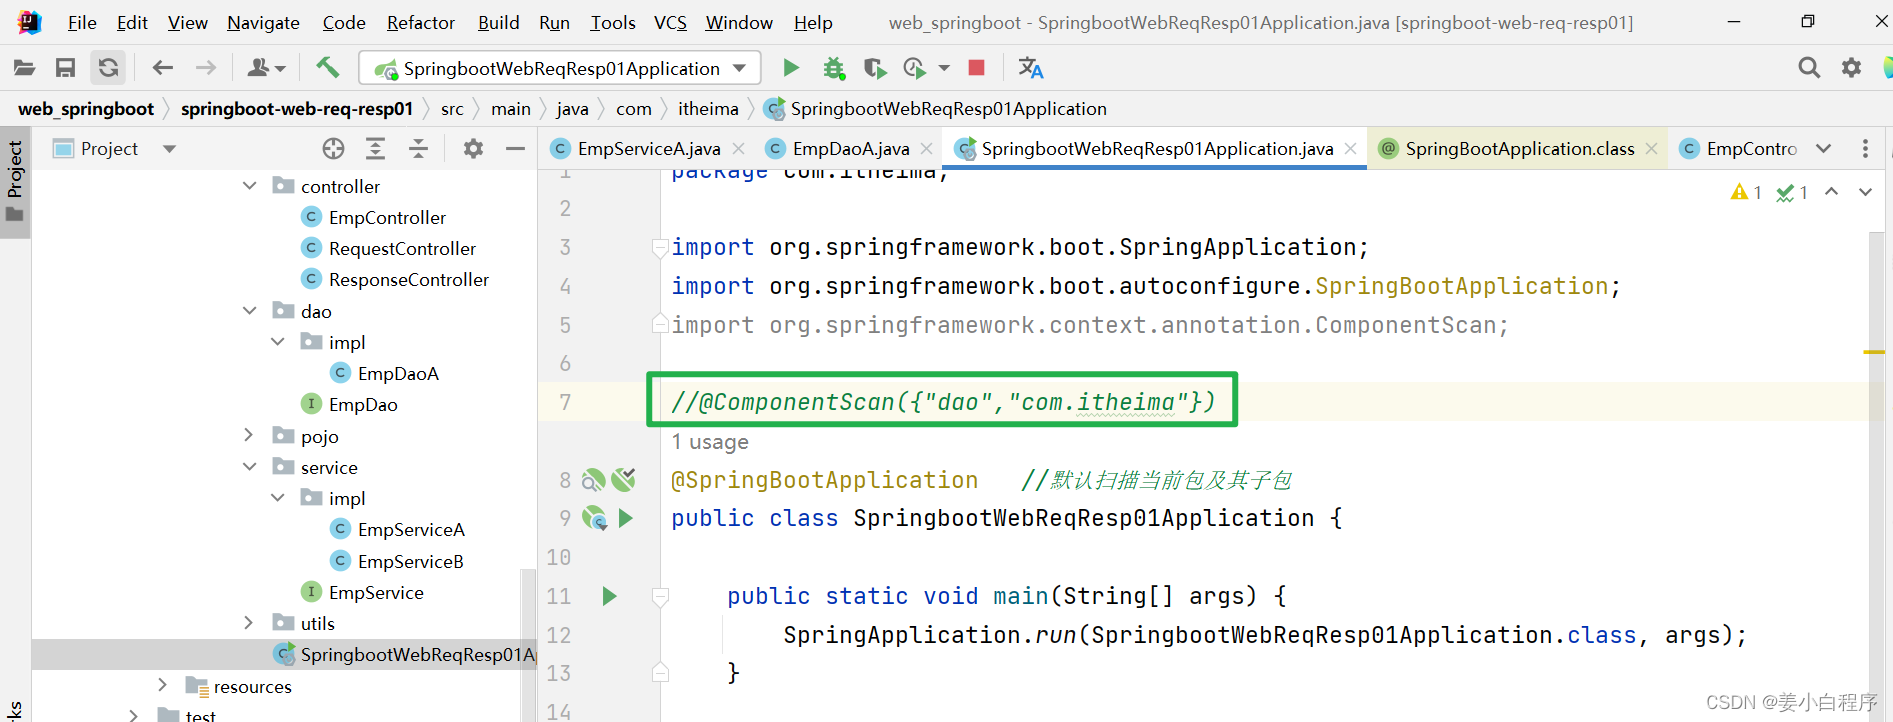Image resolution: width=1893 pixels, height=722 pixels.
Task: Open editor tabs more options menu
Action: 1865,149
